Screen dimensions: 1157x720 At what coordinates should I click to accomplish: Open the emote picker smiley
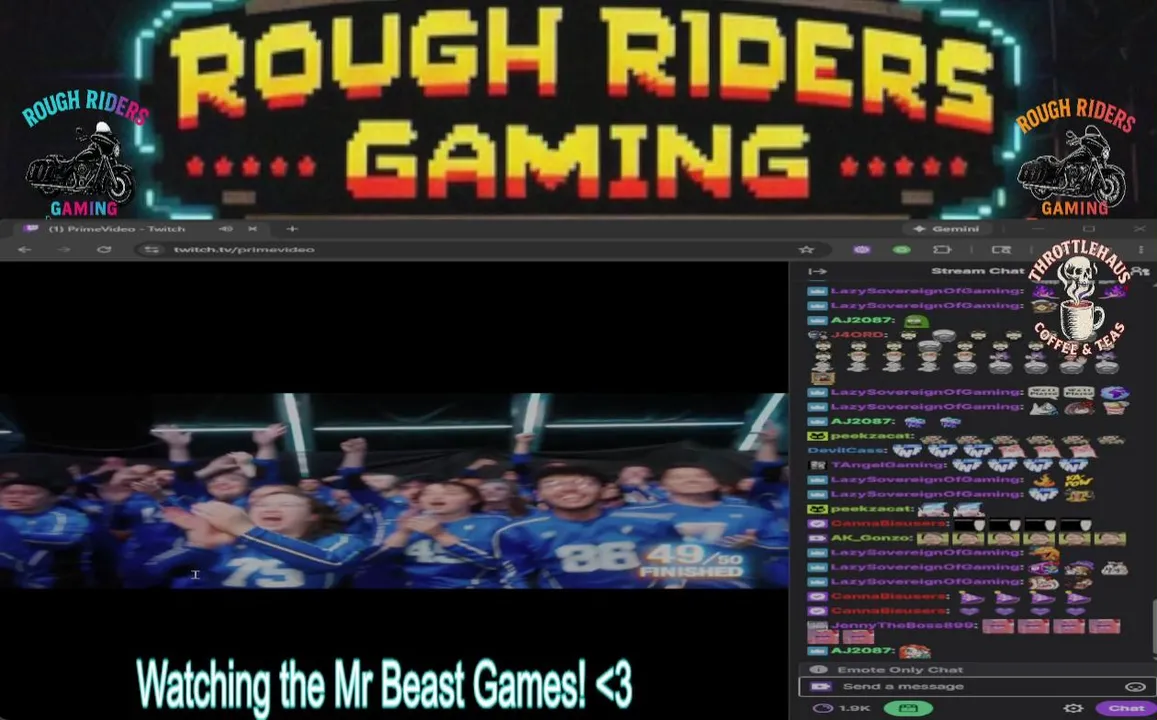pos(1134,687)
